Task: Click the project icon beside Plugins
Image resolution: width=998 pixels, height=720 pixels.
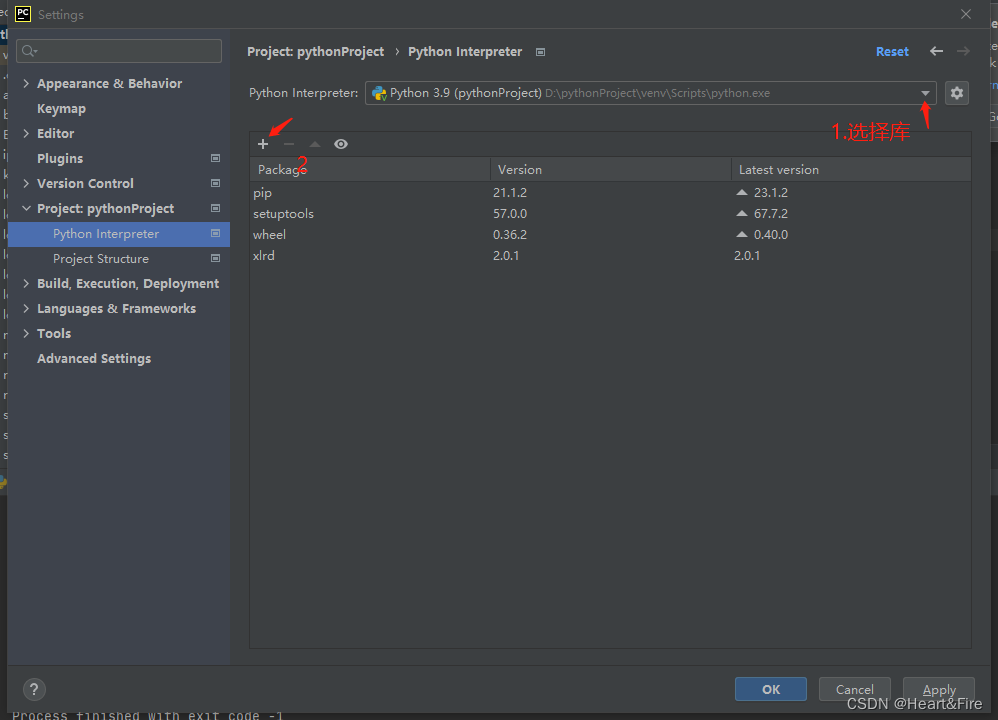Action: (x=216, y=158)
